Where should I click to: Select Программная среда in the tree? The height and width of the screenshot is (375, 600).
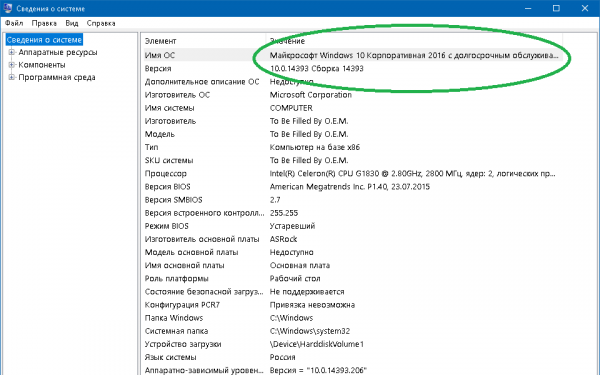[57, 77]
